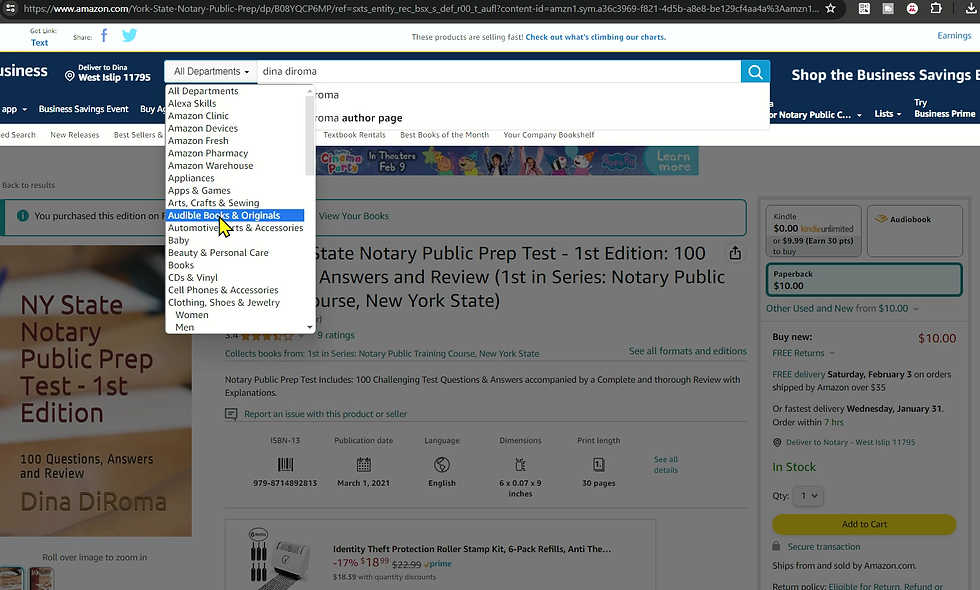This screenshot has width=980, height=590.
Task: Open the Qty quantity dropdown
Action: tap(809, 496)
